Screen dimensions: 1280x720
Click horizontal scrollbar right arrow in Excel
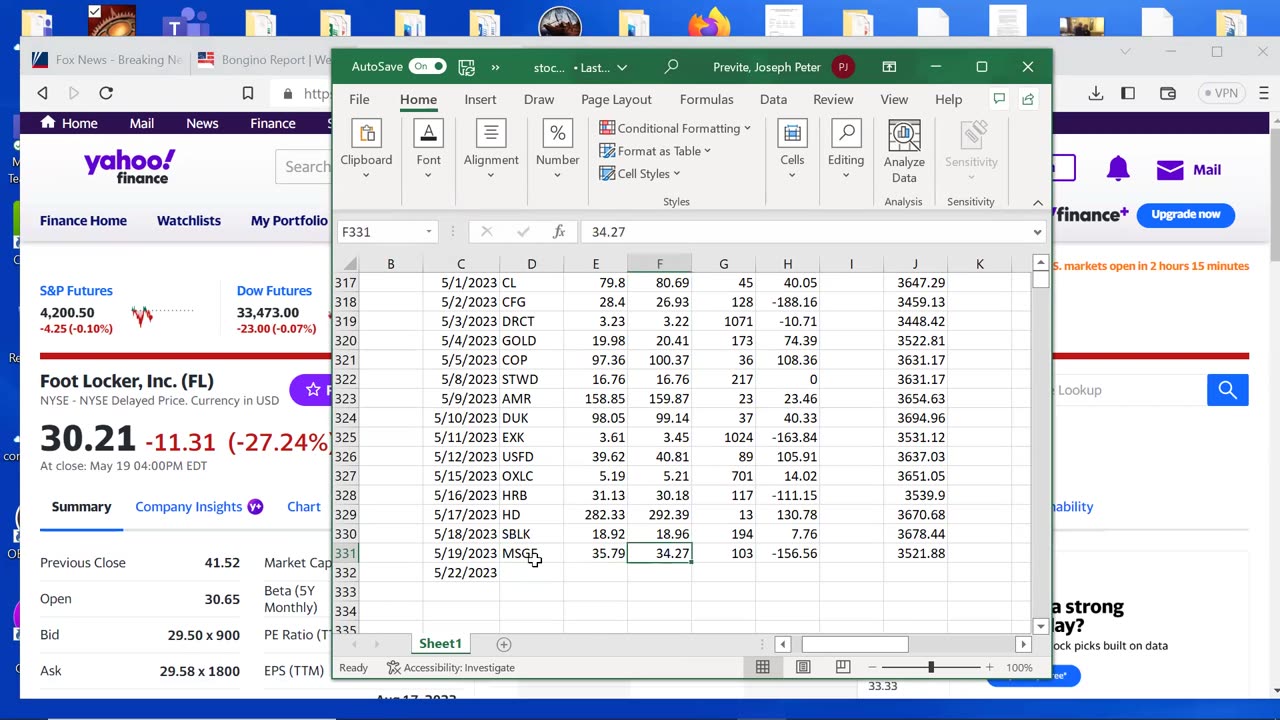pyautogui.click(x=1022, y=645)
